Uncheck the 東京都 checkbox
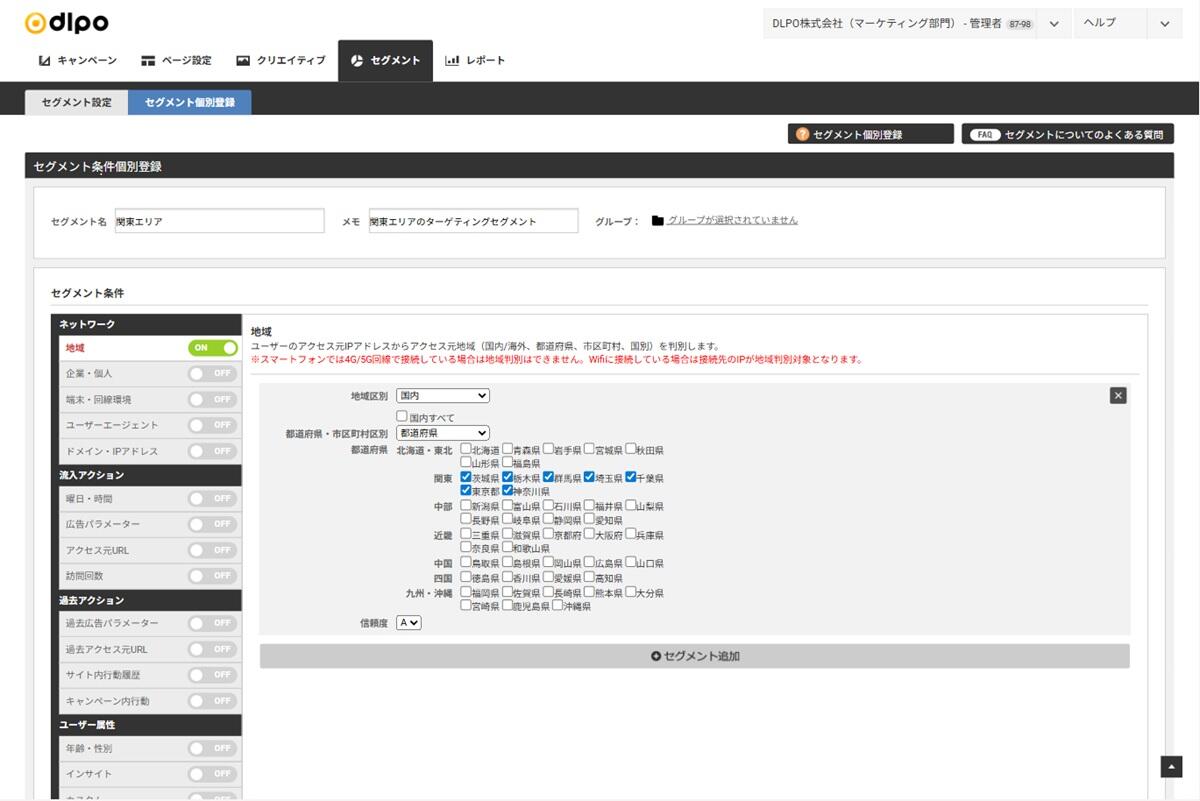 467,491
